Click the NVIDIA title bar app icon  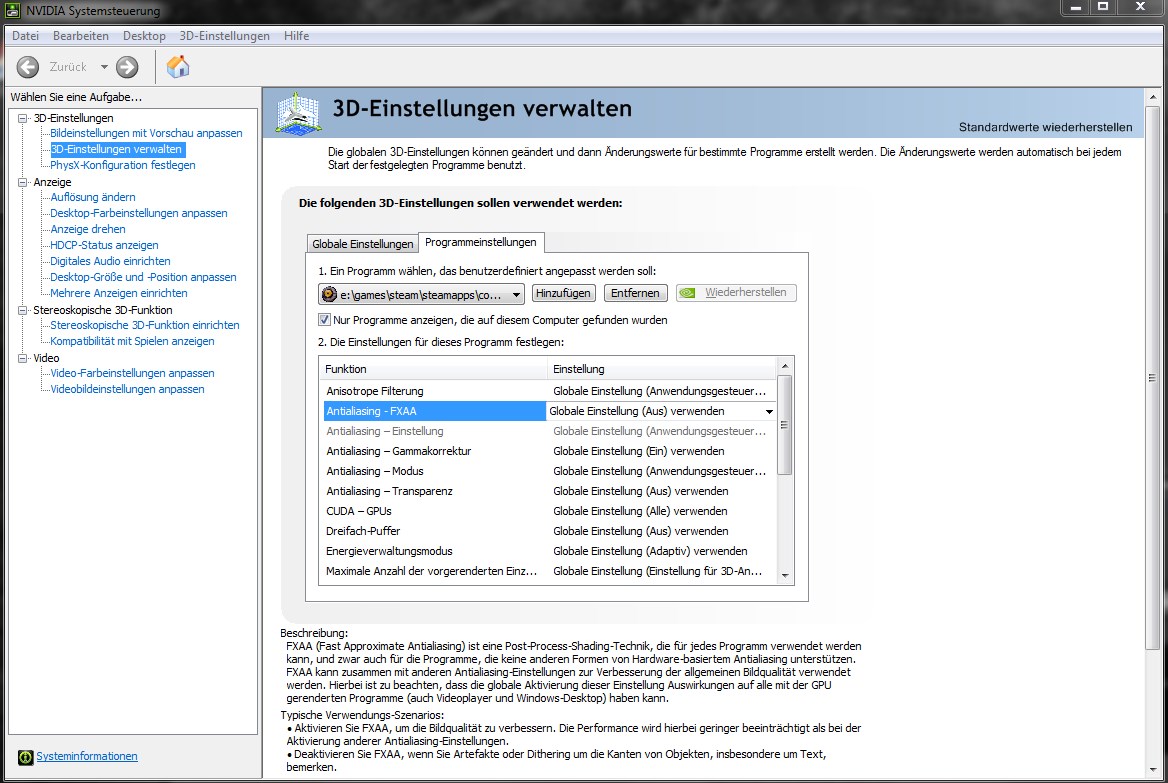12,10
